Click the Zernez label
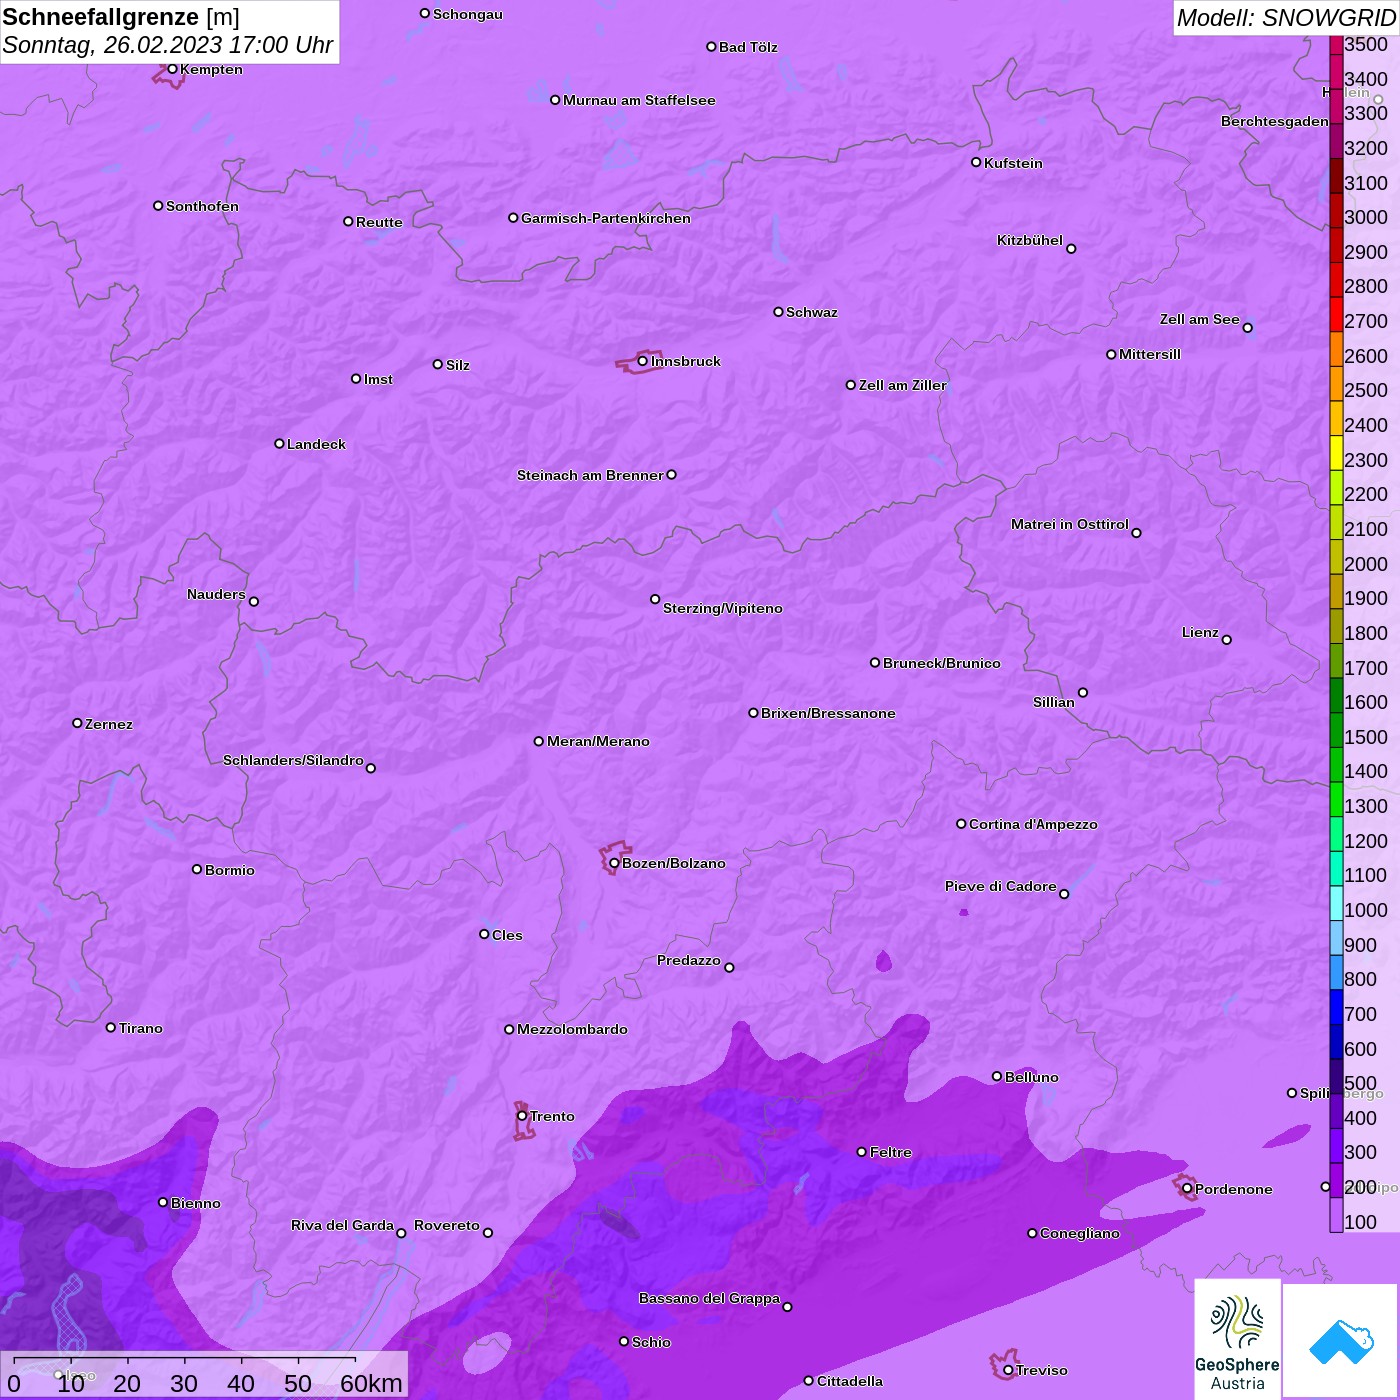Viewport: 1400px width, 1400px height. click(109, 724)
